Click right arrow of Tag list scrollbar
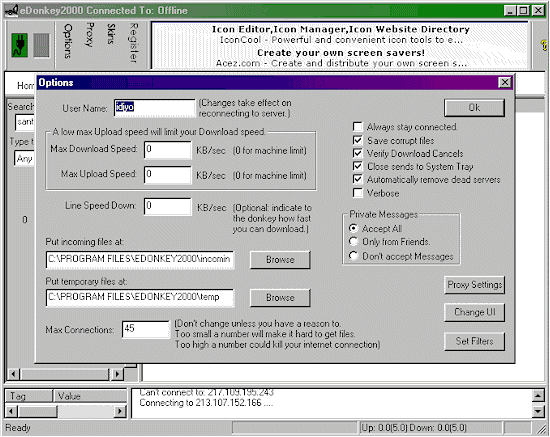 (x=120, y=411)
